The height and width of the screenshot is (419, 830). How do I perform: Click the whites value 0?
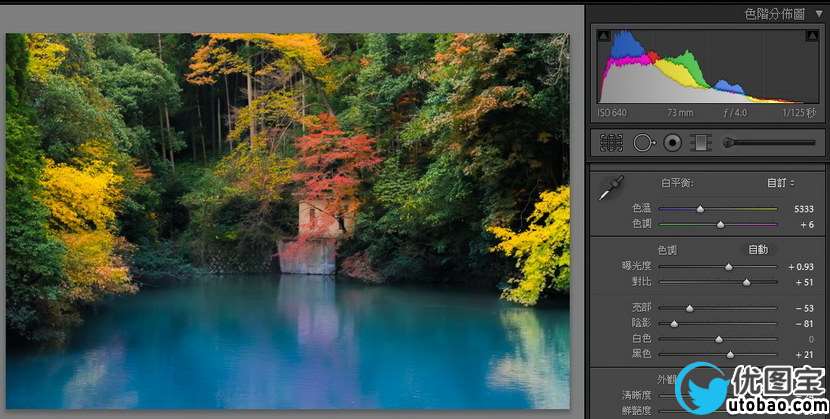pos(811,339)
